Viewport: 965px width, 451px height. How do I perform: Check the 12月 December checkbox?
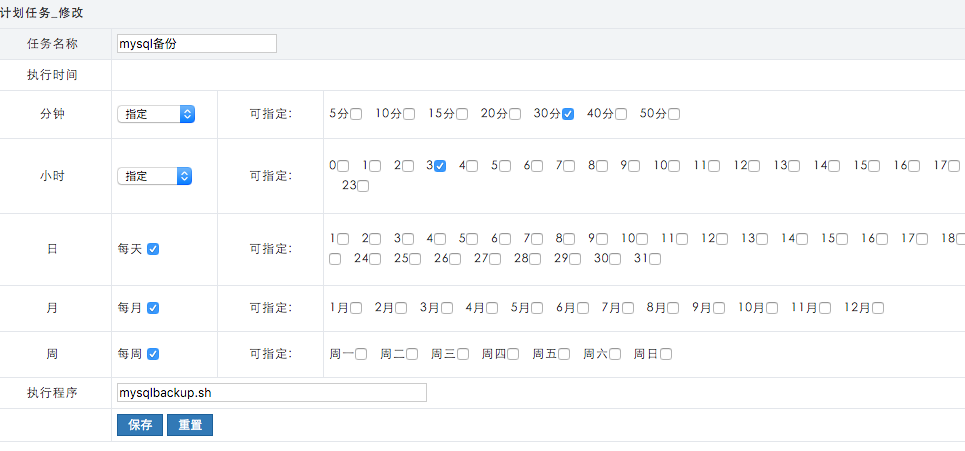(x=878, y=308)
